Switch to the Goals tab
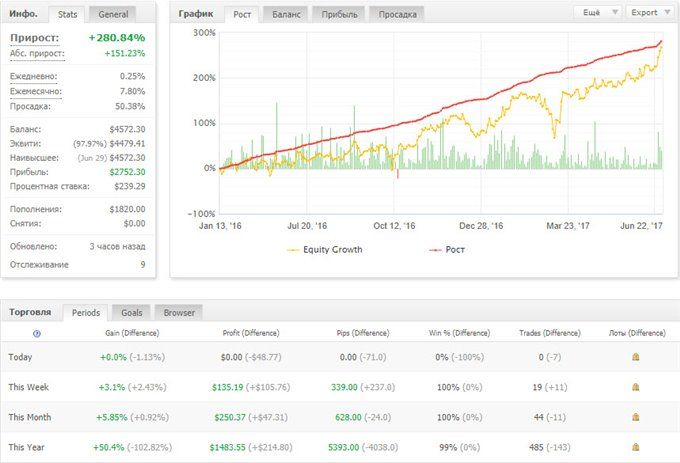This screenshot has width=680, height=463. pyautogui.click(x=131, y=313)
